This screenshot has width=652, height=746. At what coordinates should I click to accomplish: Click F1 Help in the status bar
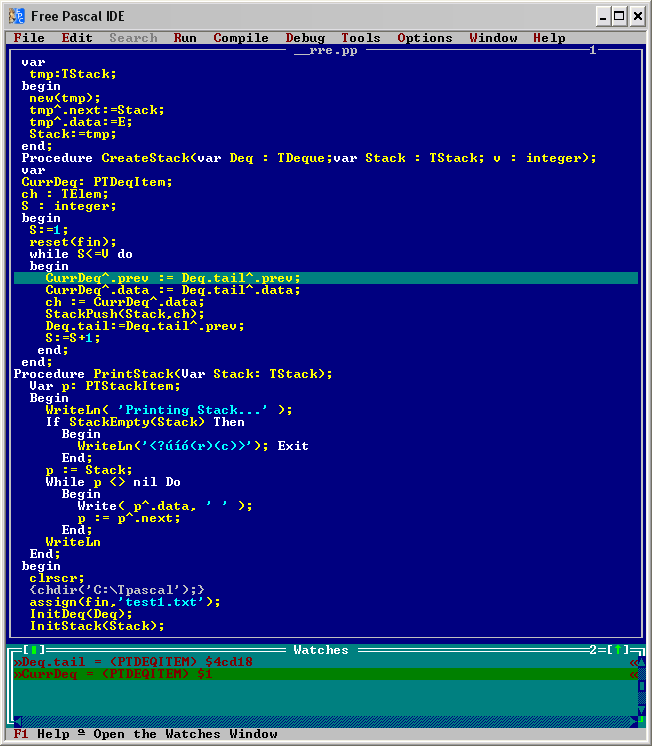[41, 734]
